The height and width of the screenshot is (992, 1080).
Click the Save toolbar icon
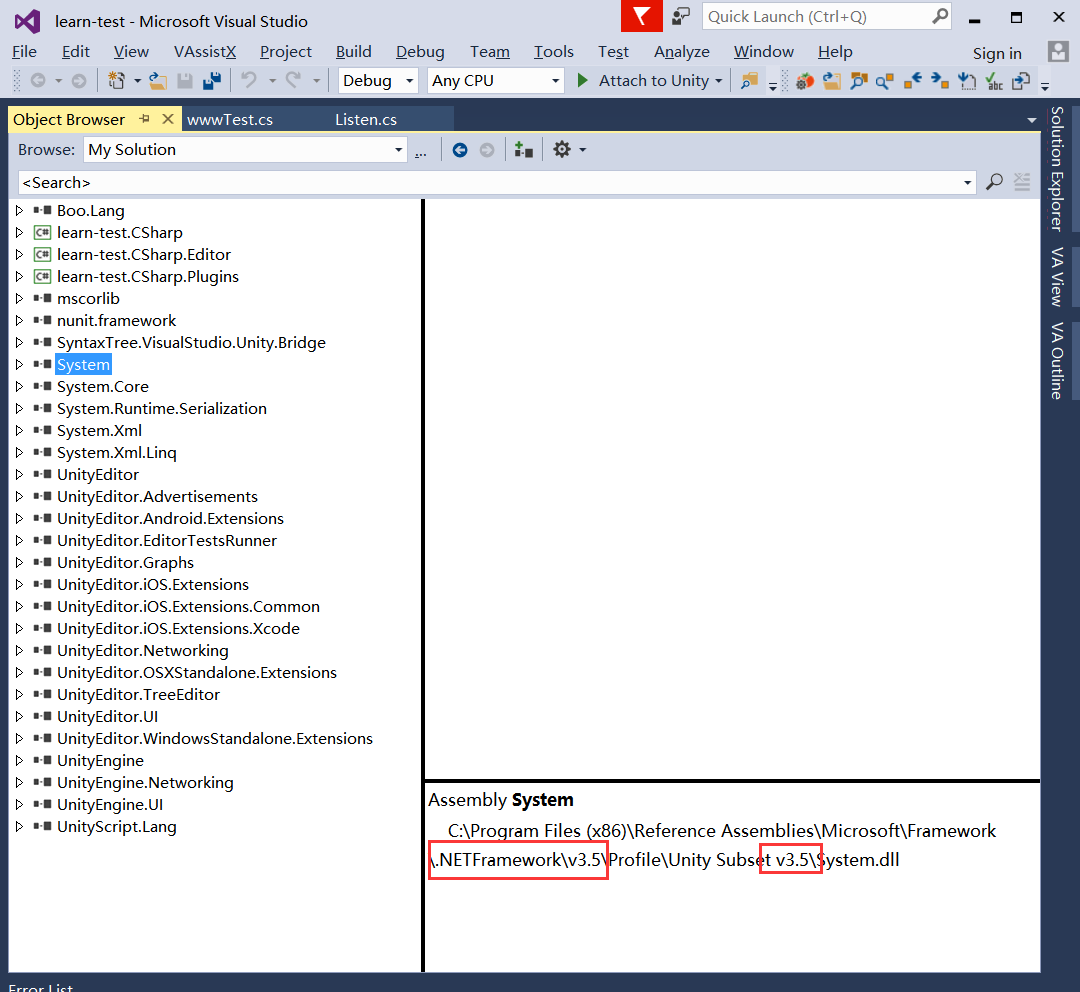coord(185,81)
